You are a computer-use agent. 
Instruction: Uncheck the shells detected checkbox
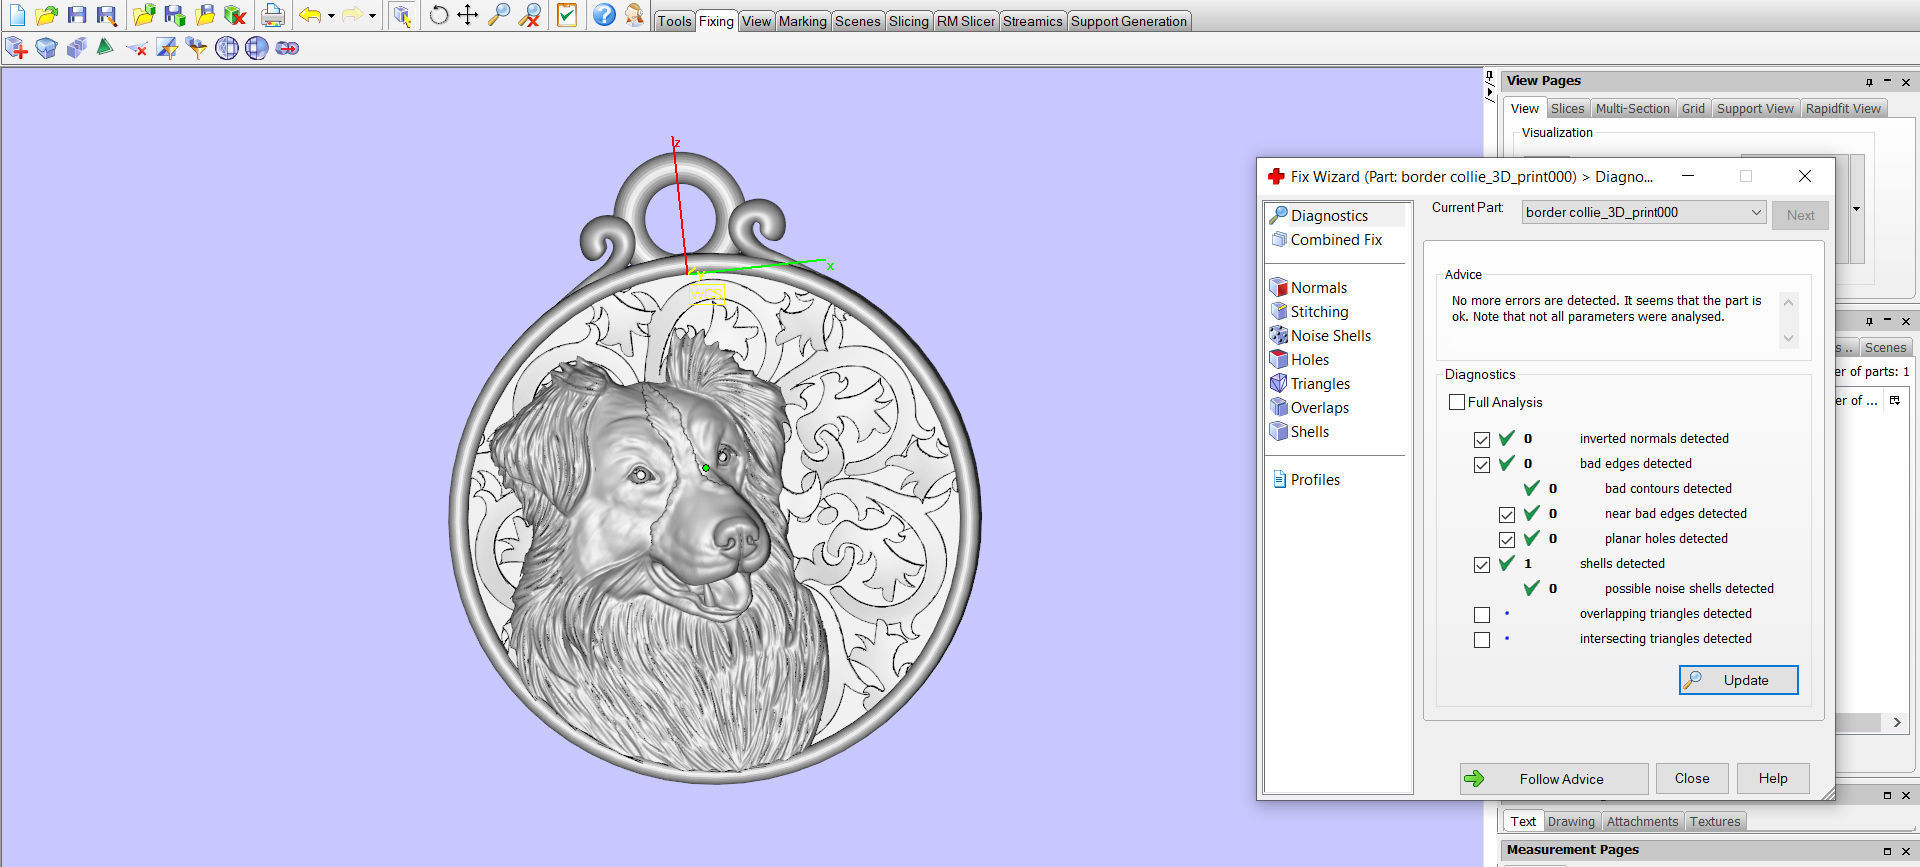coord(1482,564)
